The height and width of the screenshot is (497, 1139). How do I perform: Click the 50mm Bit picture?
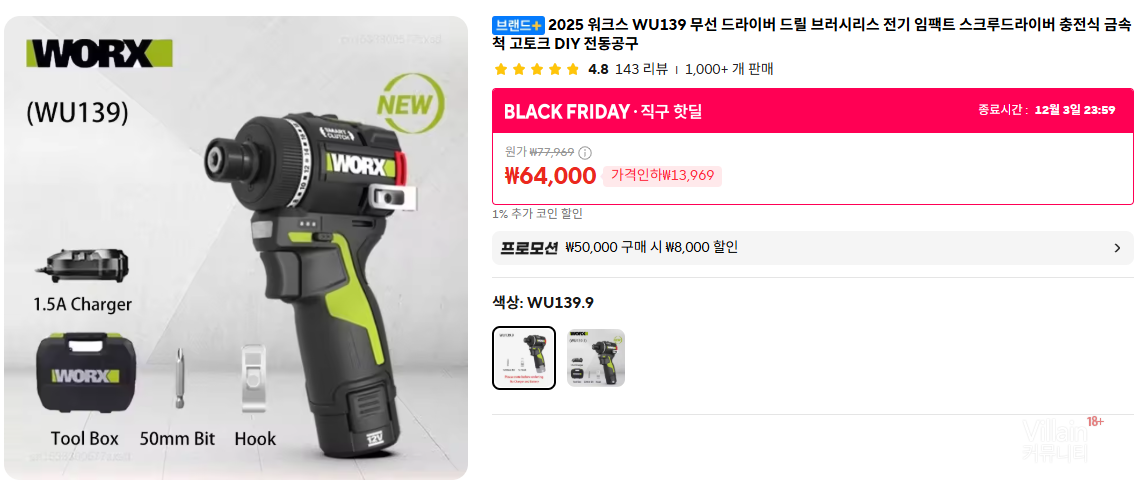(178, 379)
